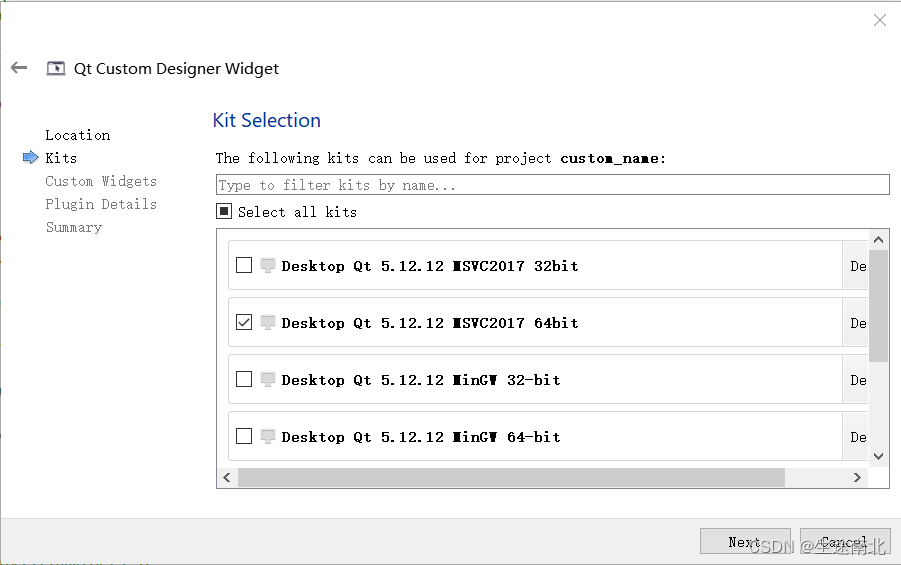Close the wizard dialog with the X
The height and width of the screenshot is (565, 901).
click(879, 20)
